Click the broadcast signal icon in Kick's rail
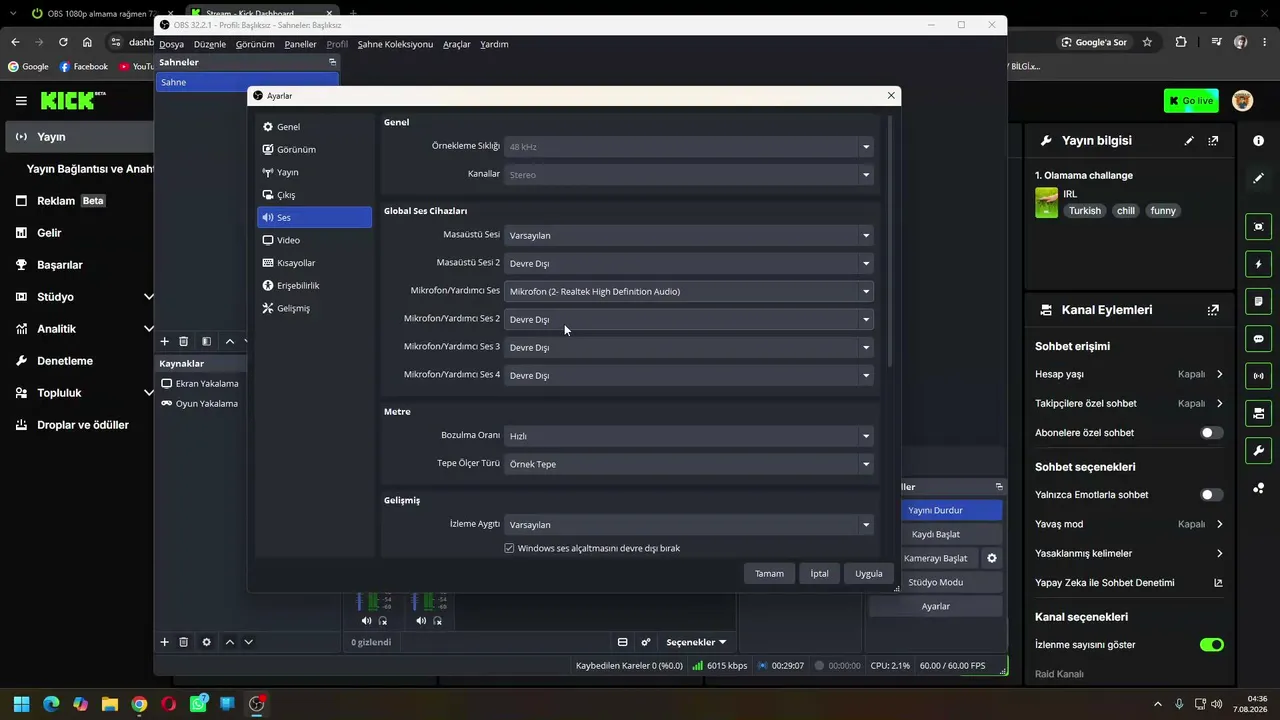 point(1258,376)
